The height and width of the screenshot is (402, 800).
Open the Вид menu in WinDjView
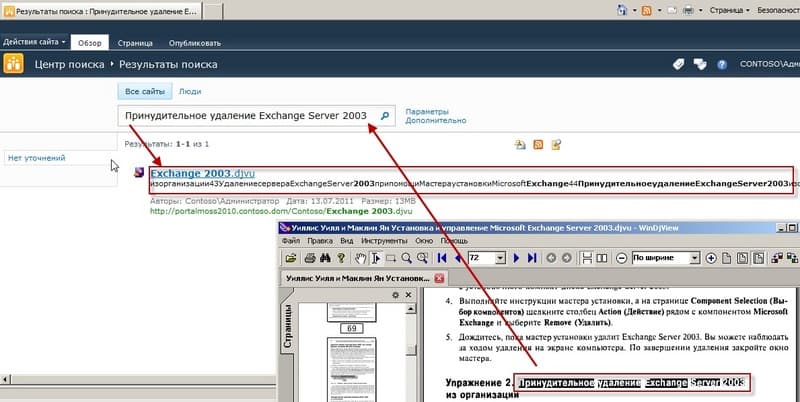[346, 241]
